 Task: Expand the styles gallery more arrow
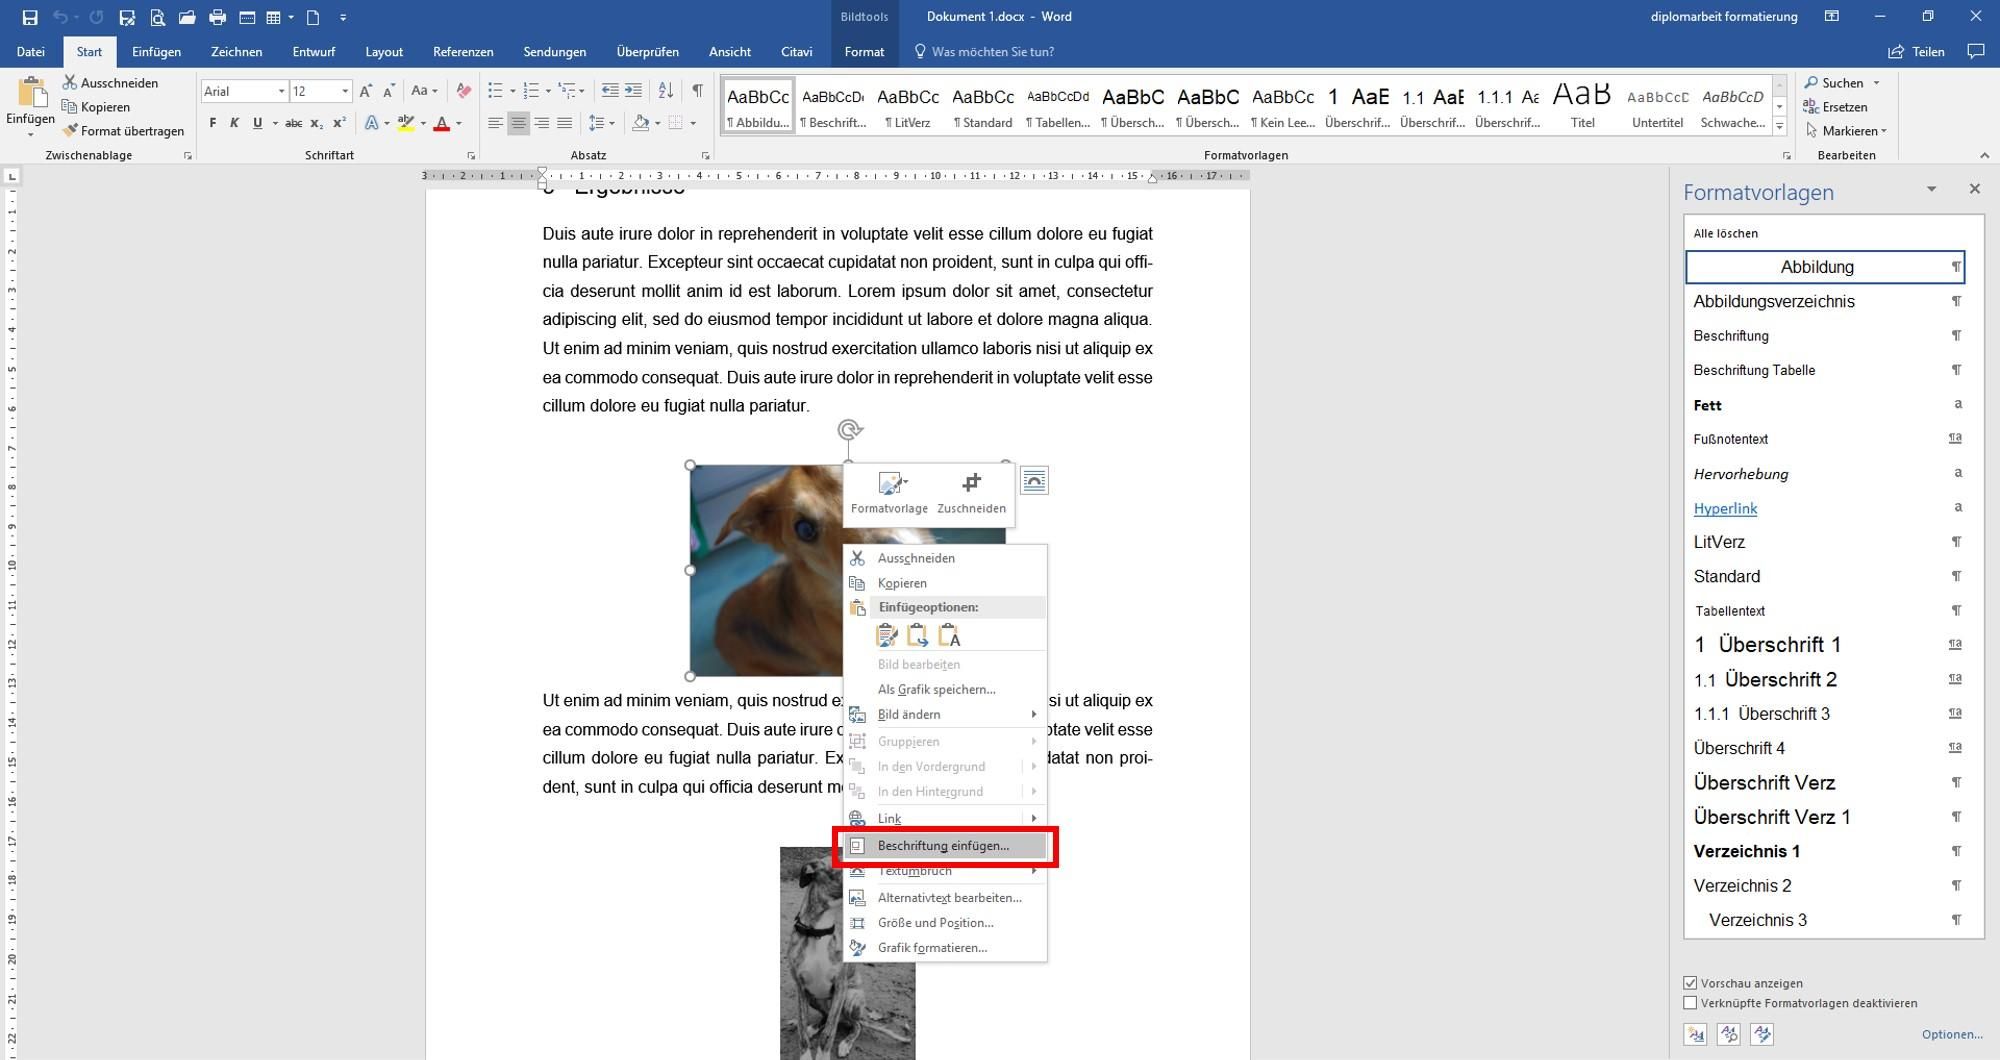[1779, 126]
